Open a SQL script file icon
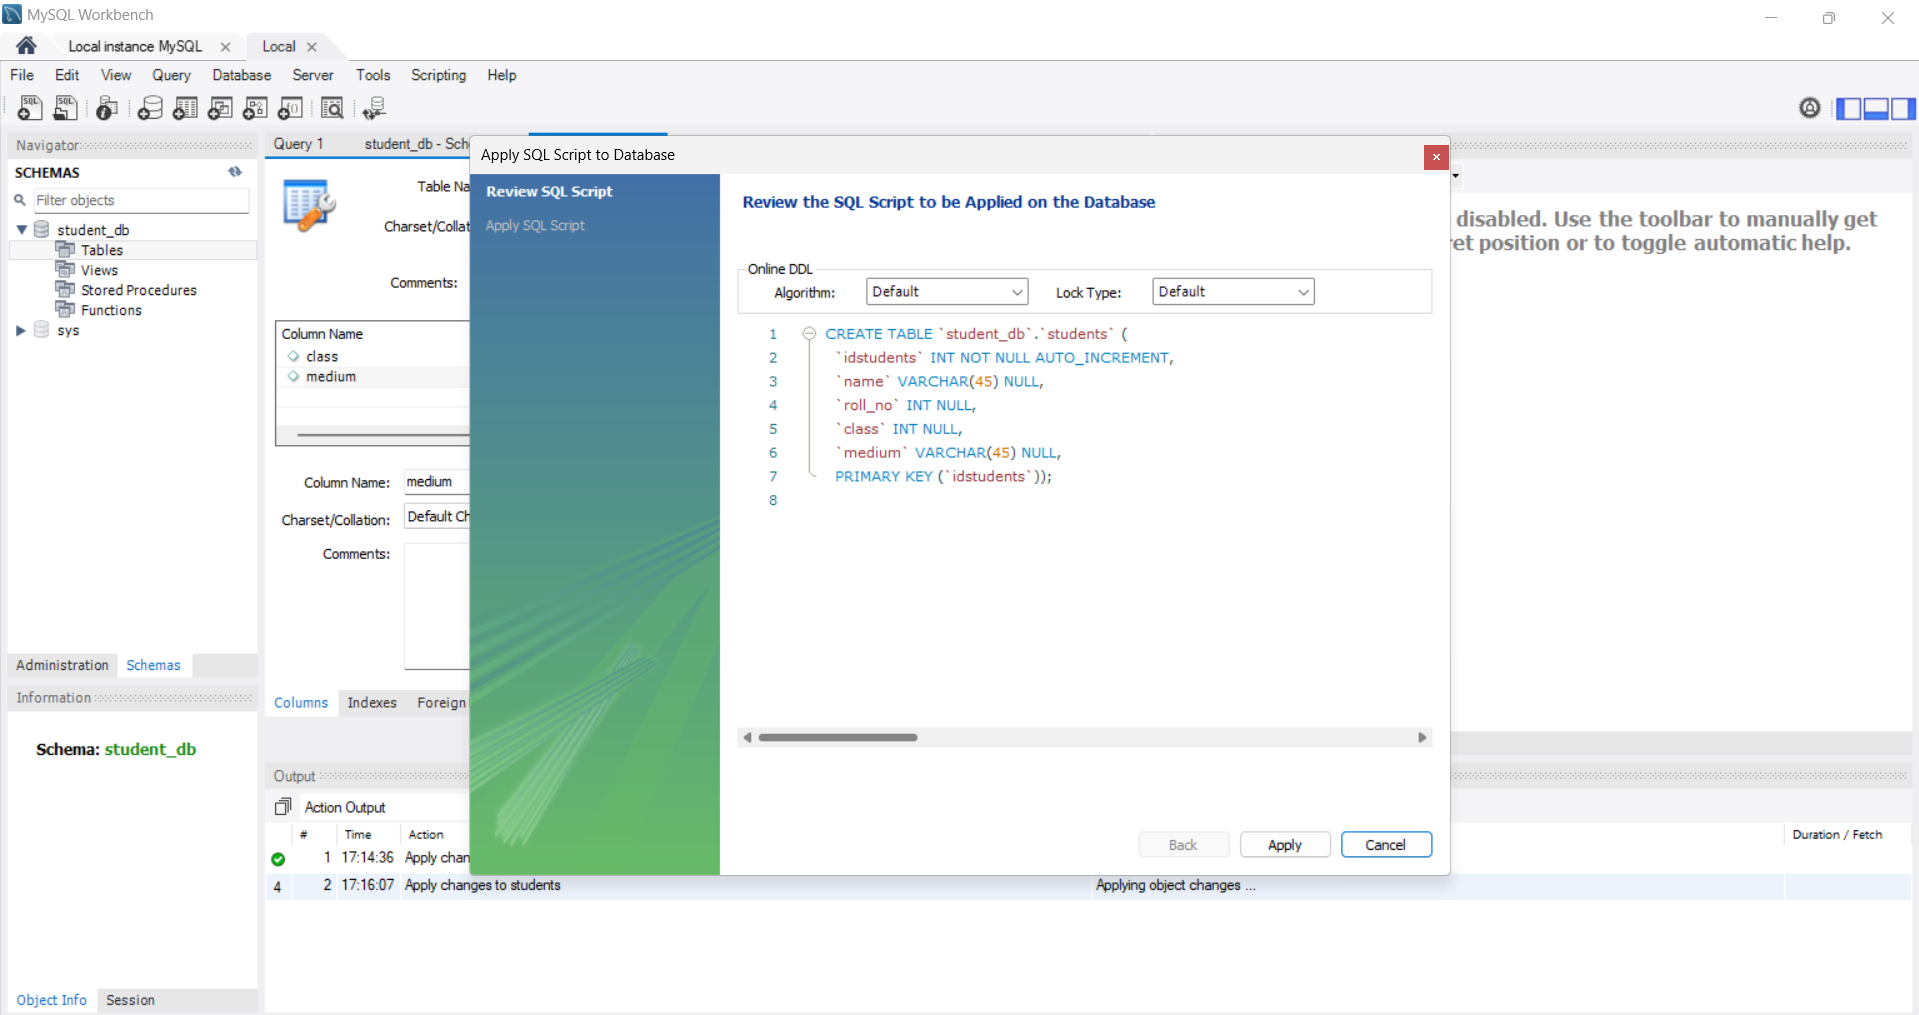The height and width of the screenshot is (1015, 1919). 66,108
